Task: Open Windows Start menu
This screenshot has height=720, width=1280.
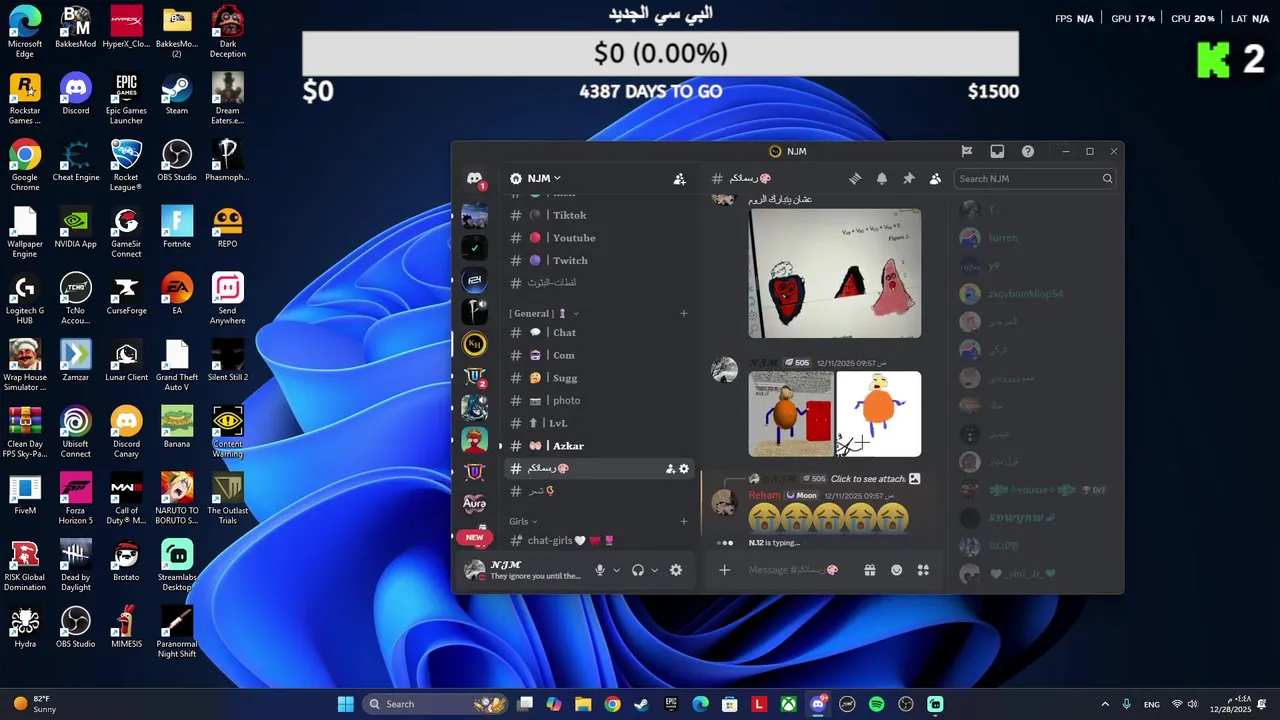Action: [x=346, y=704]
